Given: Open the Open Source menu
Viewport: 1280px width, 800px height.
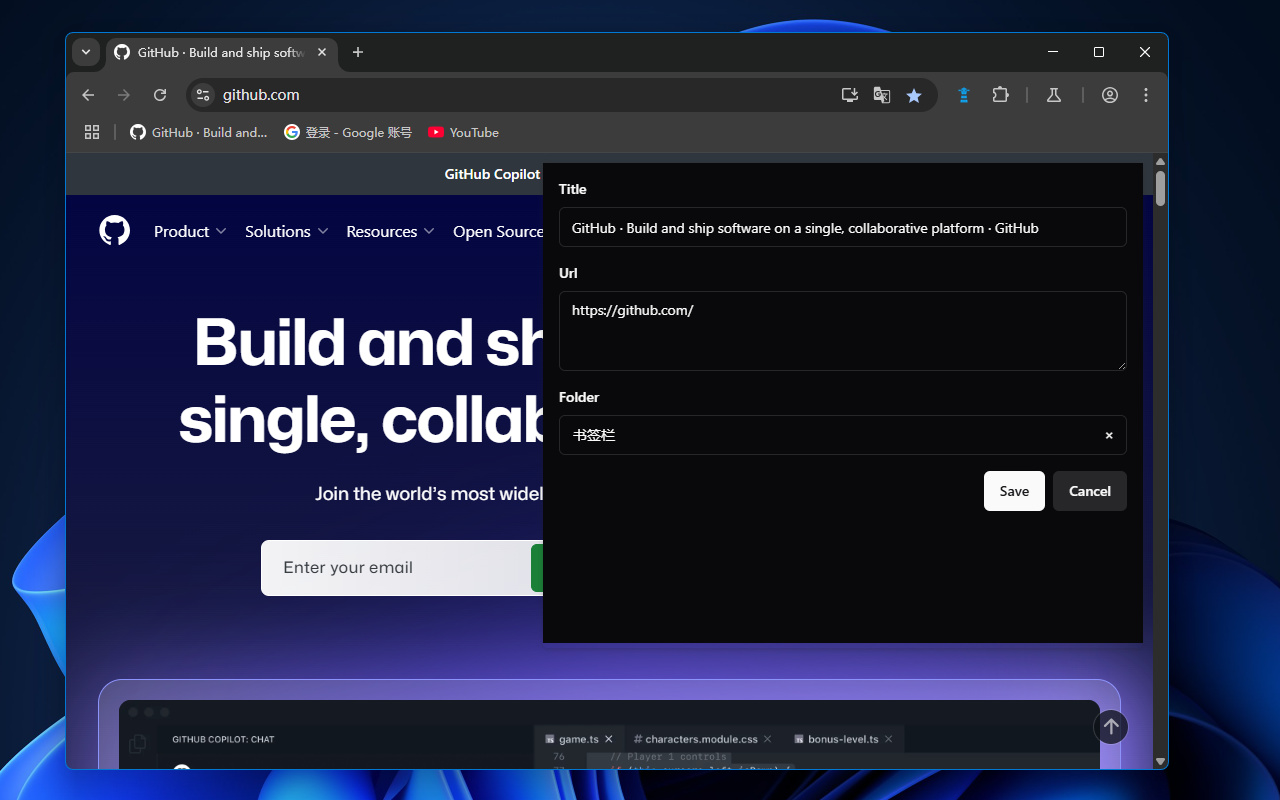Looking at the screenshot, I should (x=498, y=231).
